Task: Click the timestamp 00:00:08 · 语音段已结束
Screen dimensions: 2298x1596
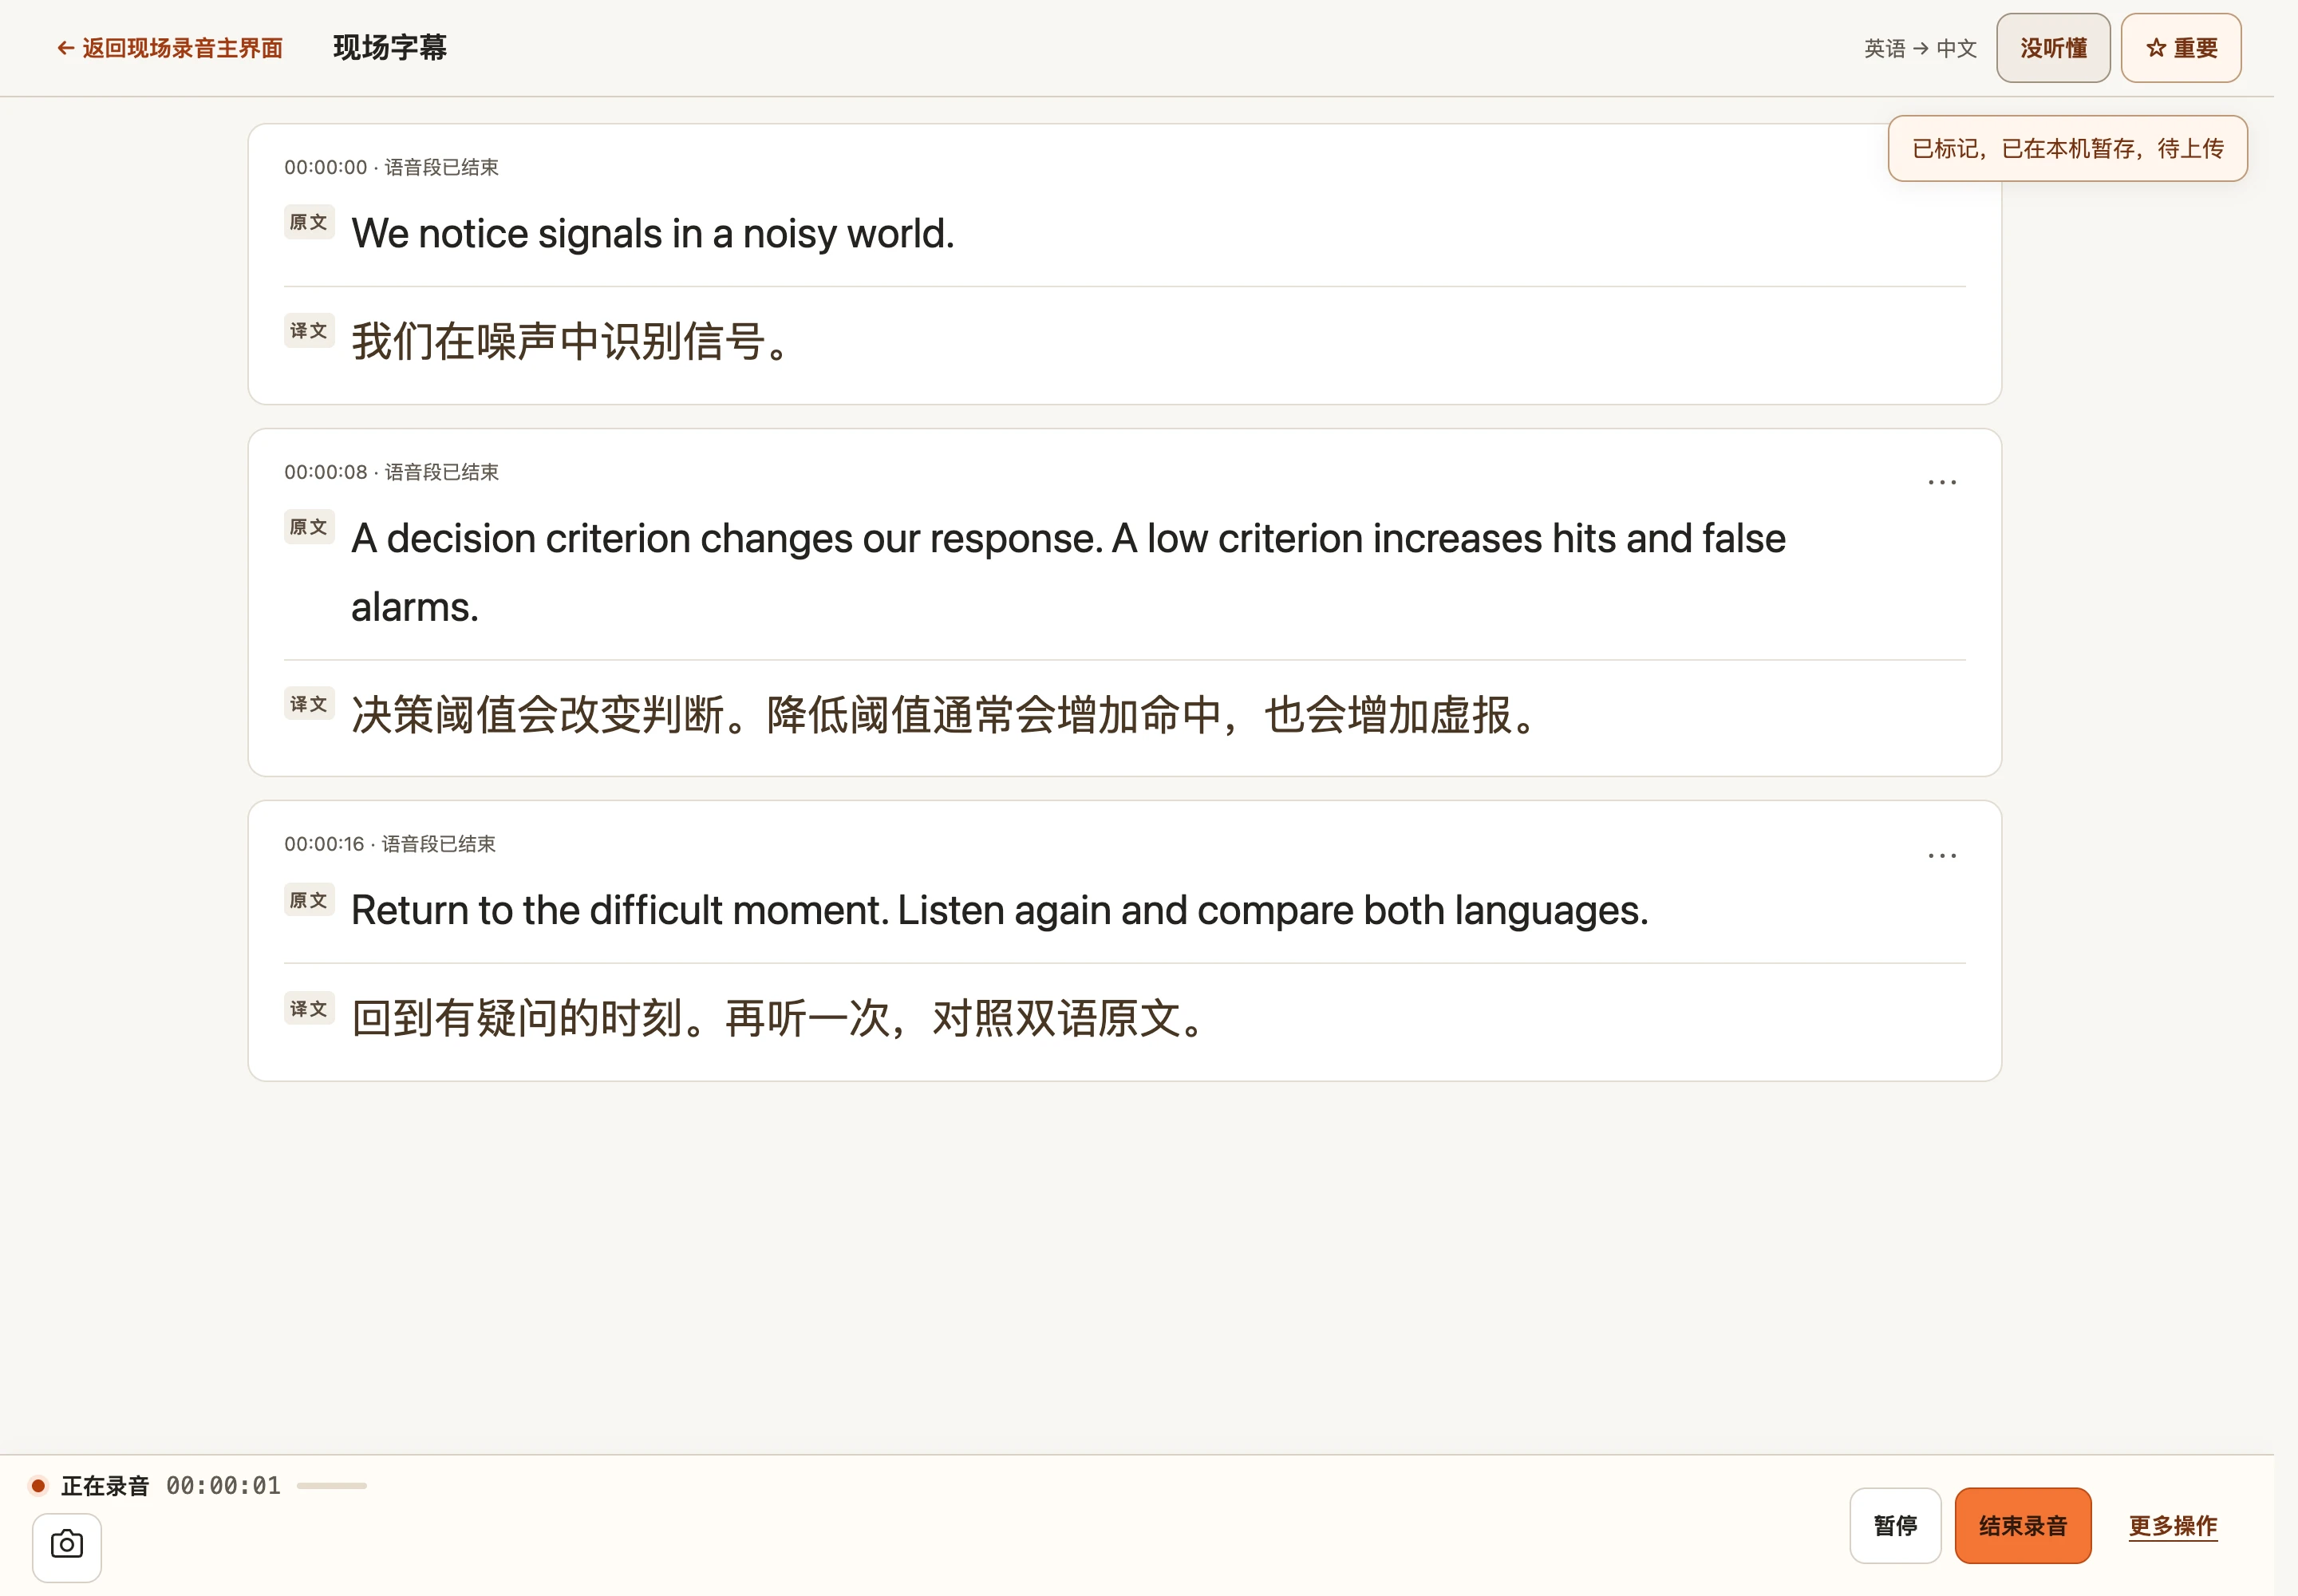Action: [391, 472]
